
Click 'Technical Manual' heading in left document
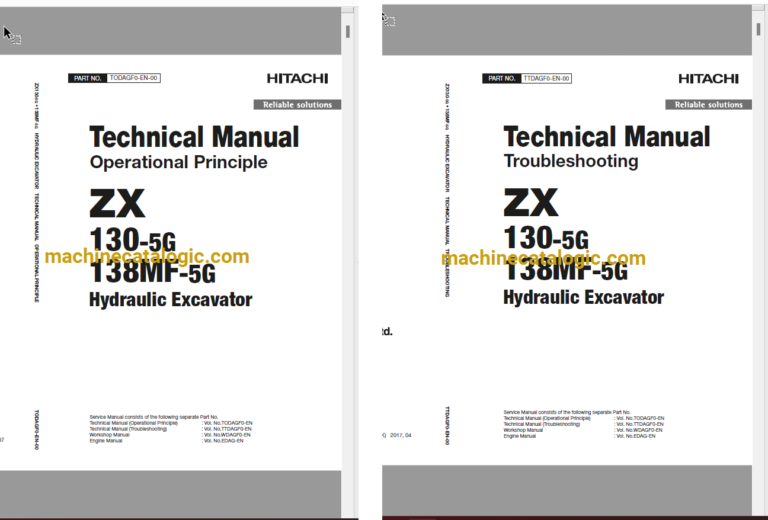point(194,137)
